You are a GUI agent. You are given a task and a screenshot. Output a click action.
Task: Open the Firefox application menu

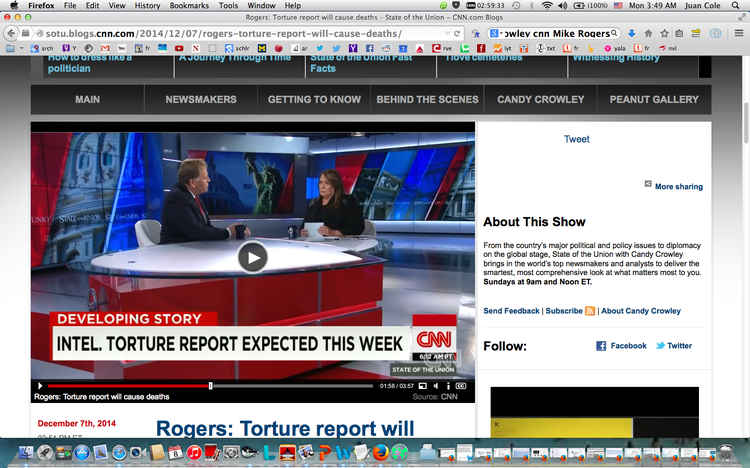pyautogui.click(x=41, y=6)
